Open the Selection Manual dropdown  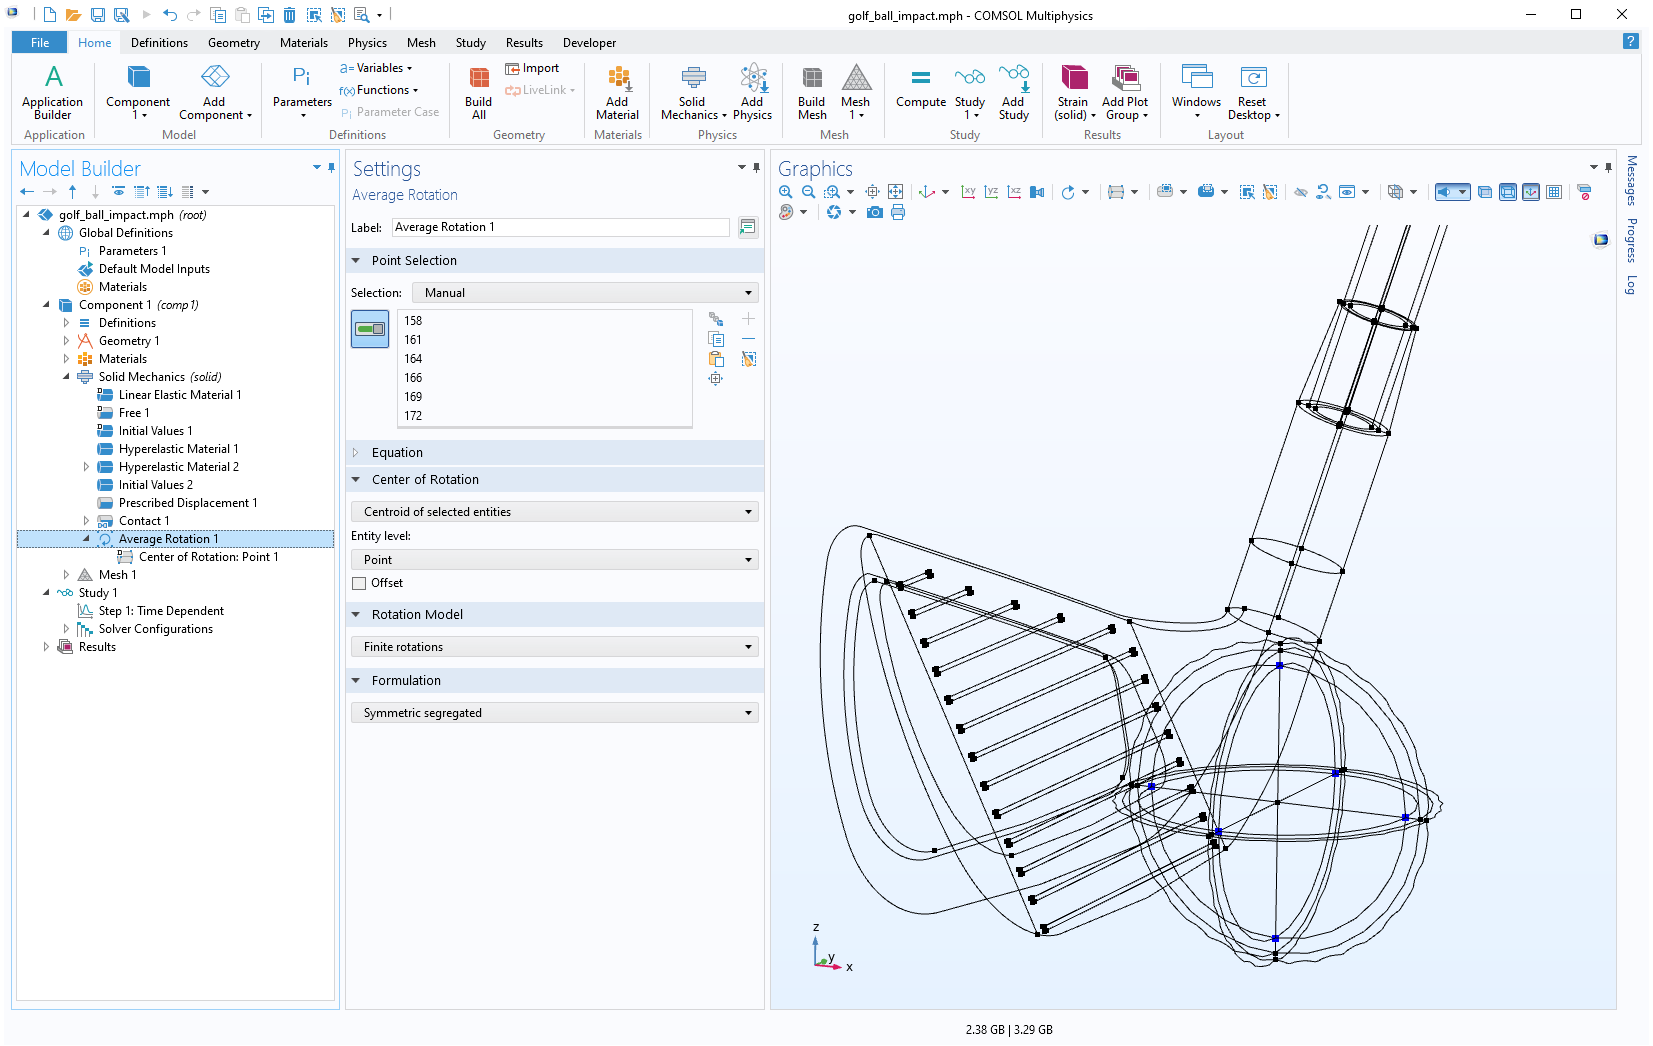coord(585,293)
